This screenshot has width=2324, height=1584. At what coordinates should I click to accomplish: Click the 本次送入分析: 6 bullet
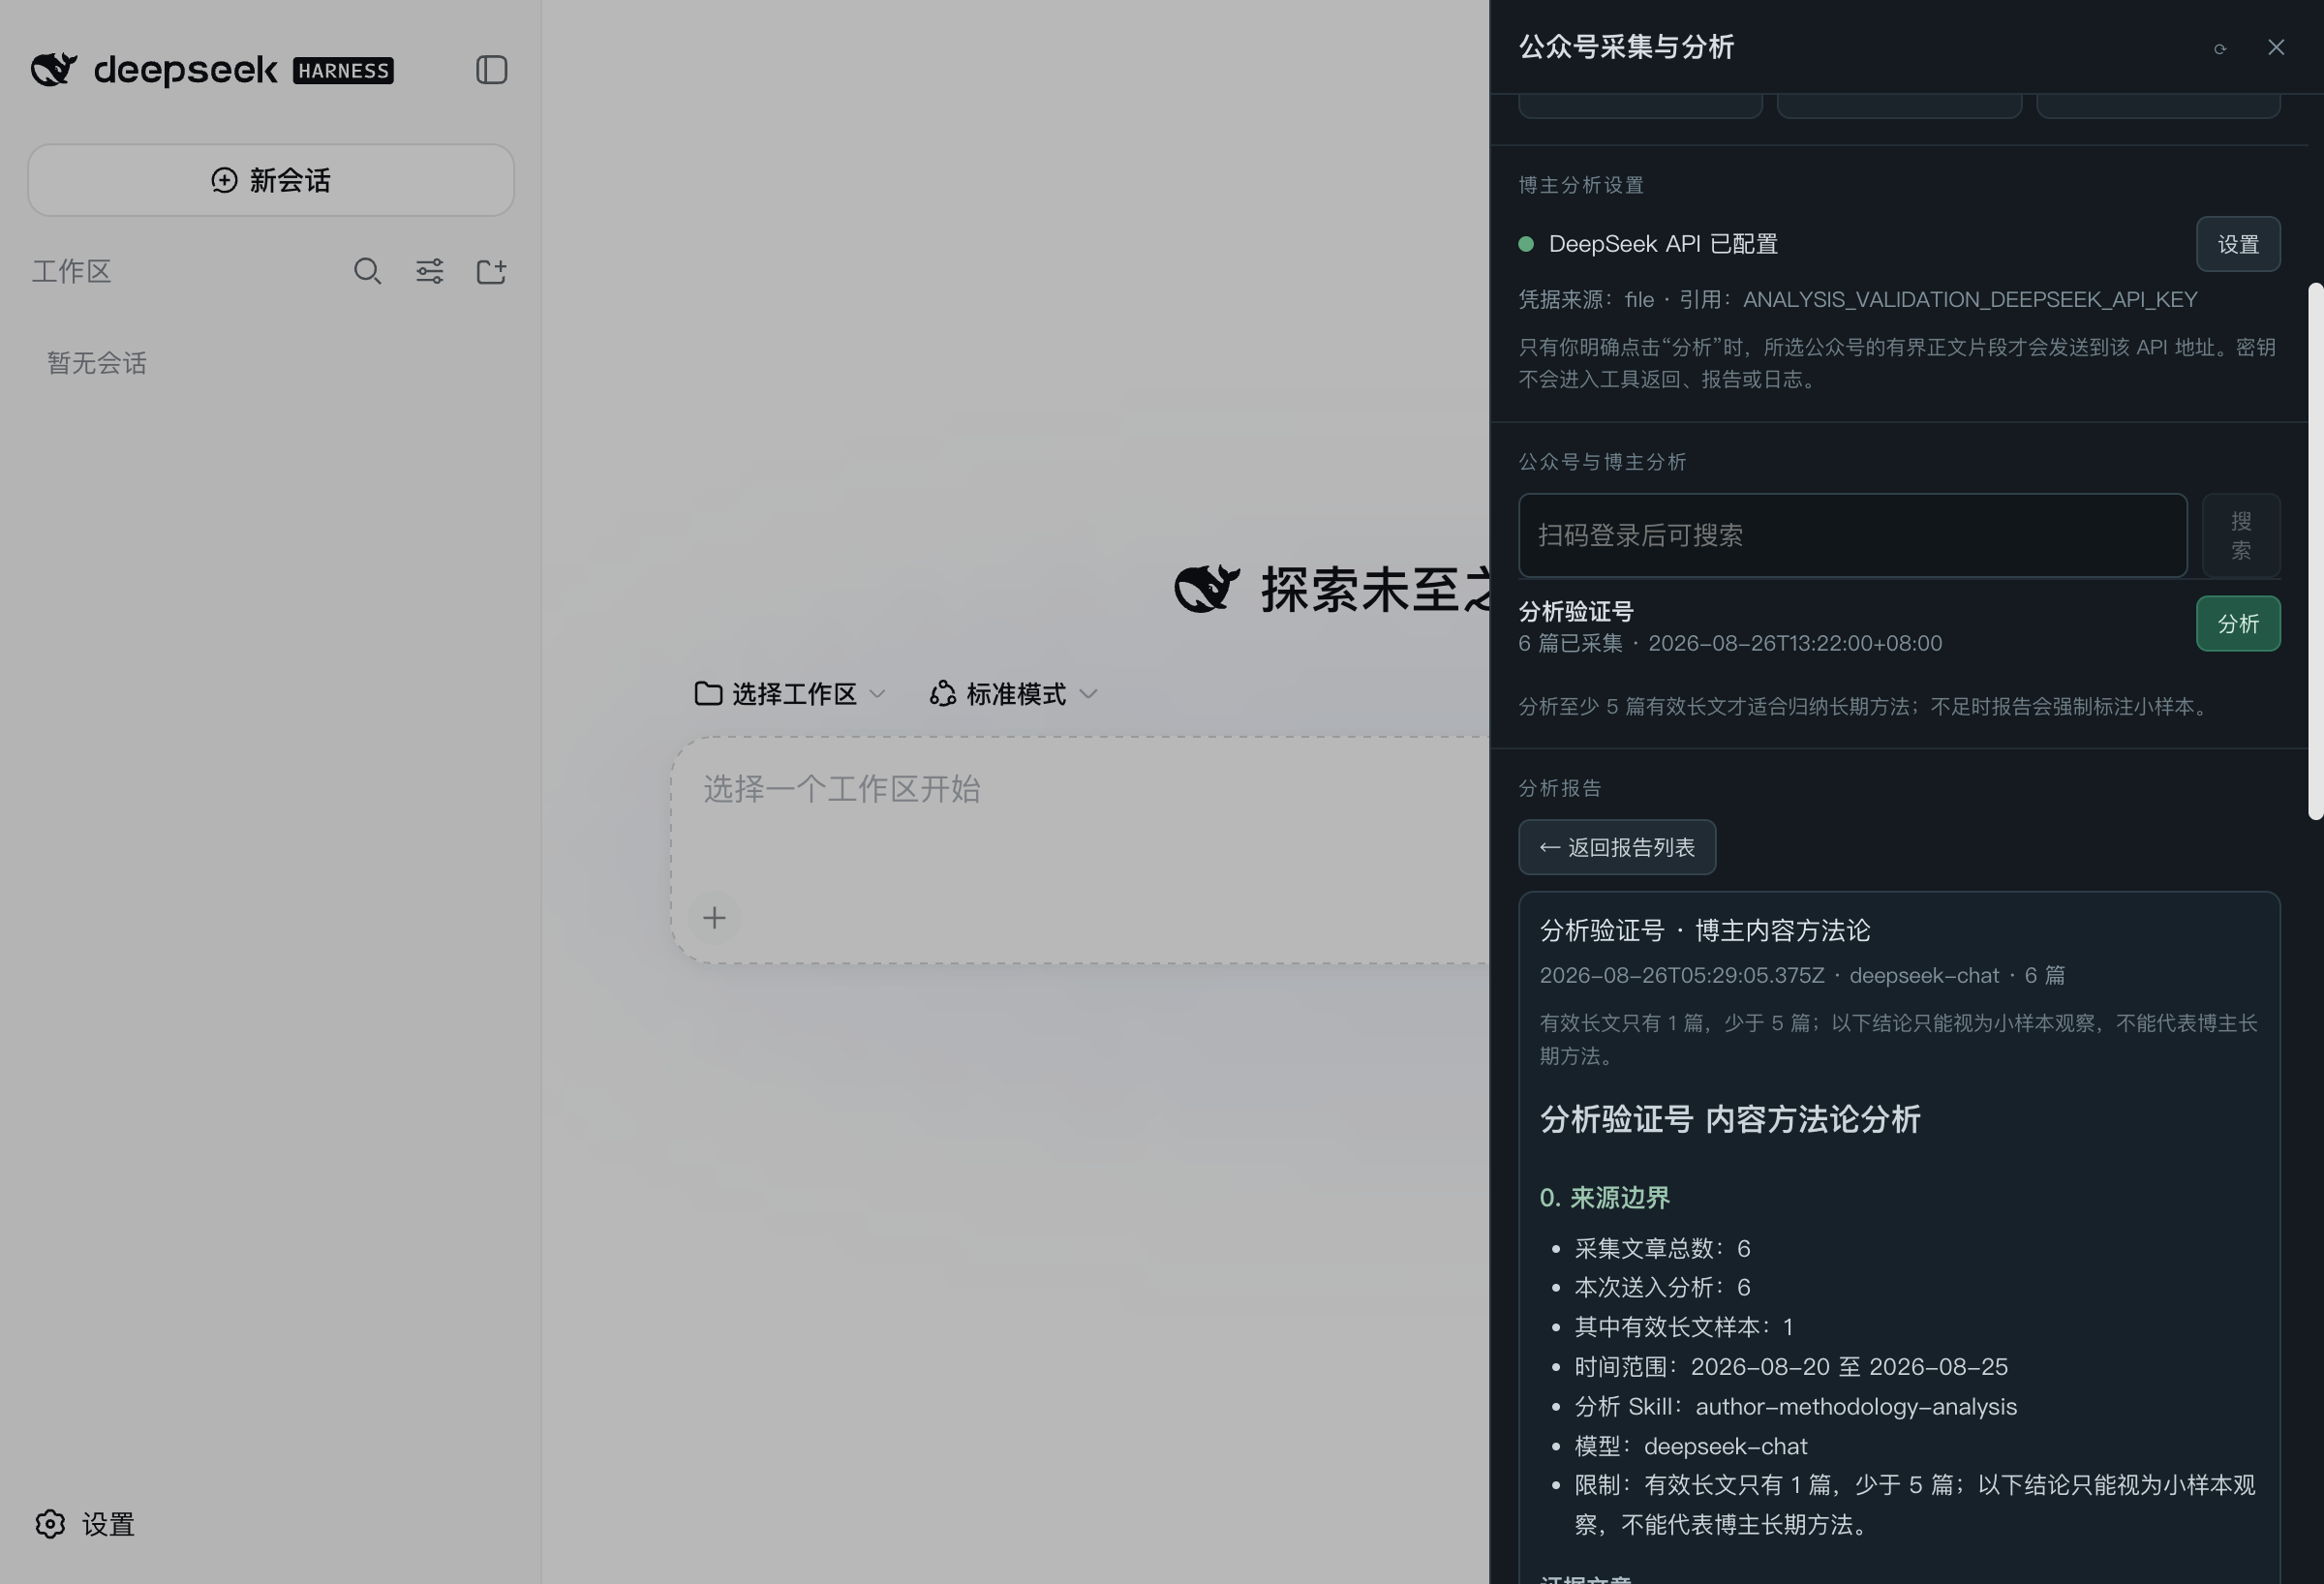pos(1662,1288)
